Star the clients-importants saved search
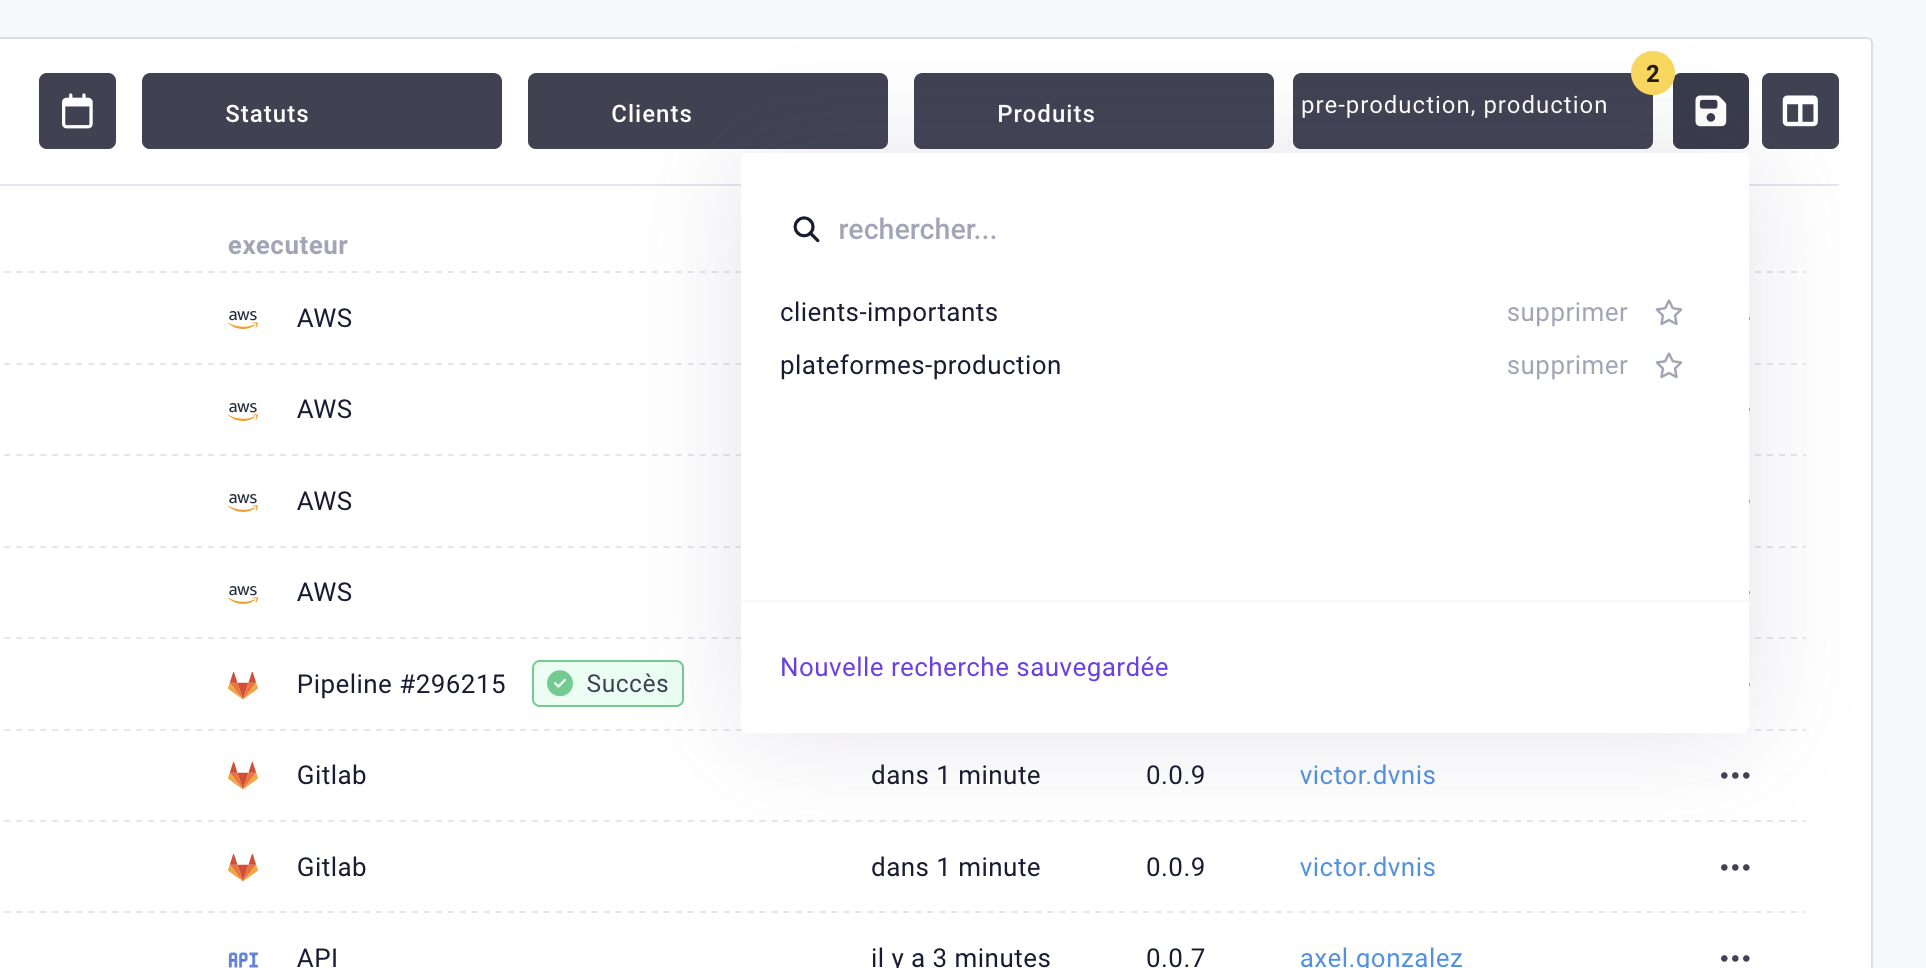Screen dimensions: 1926x968 1669,313
